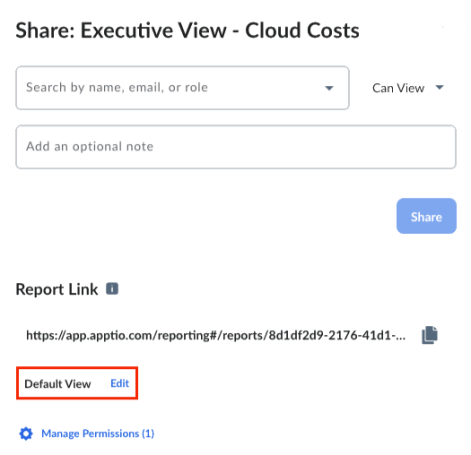Open the Manage Permissions (1) link
Viewport: 471px width, 455px height.
click(x=98, y=433)
